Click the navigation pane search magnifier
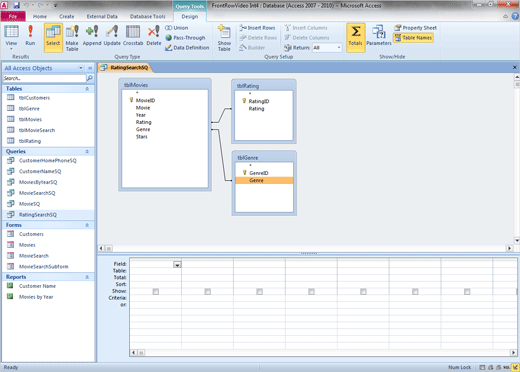Screen dimensions: 520x372 pyautogui.click(x=90, y=78)
